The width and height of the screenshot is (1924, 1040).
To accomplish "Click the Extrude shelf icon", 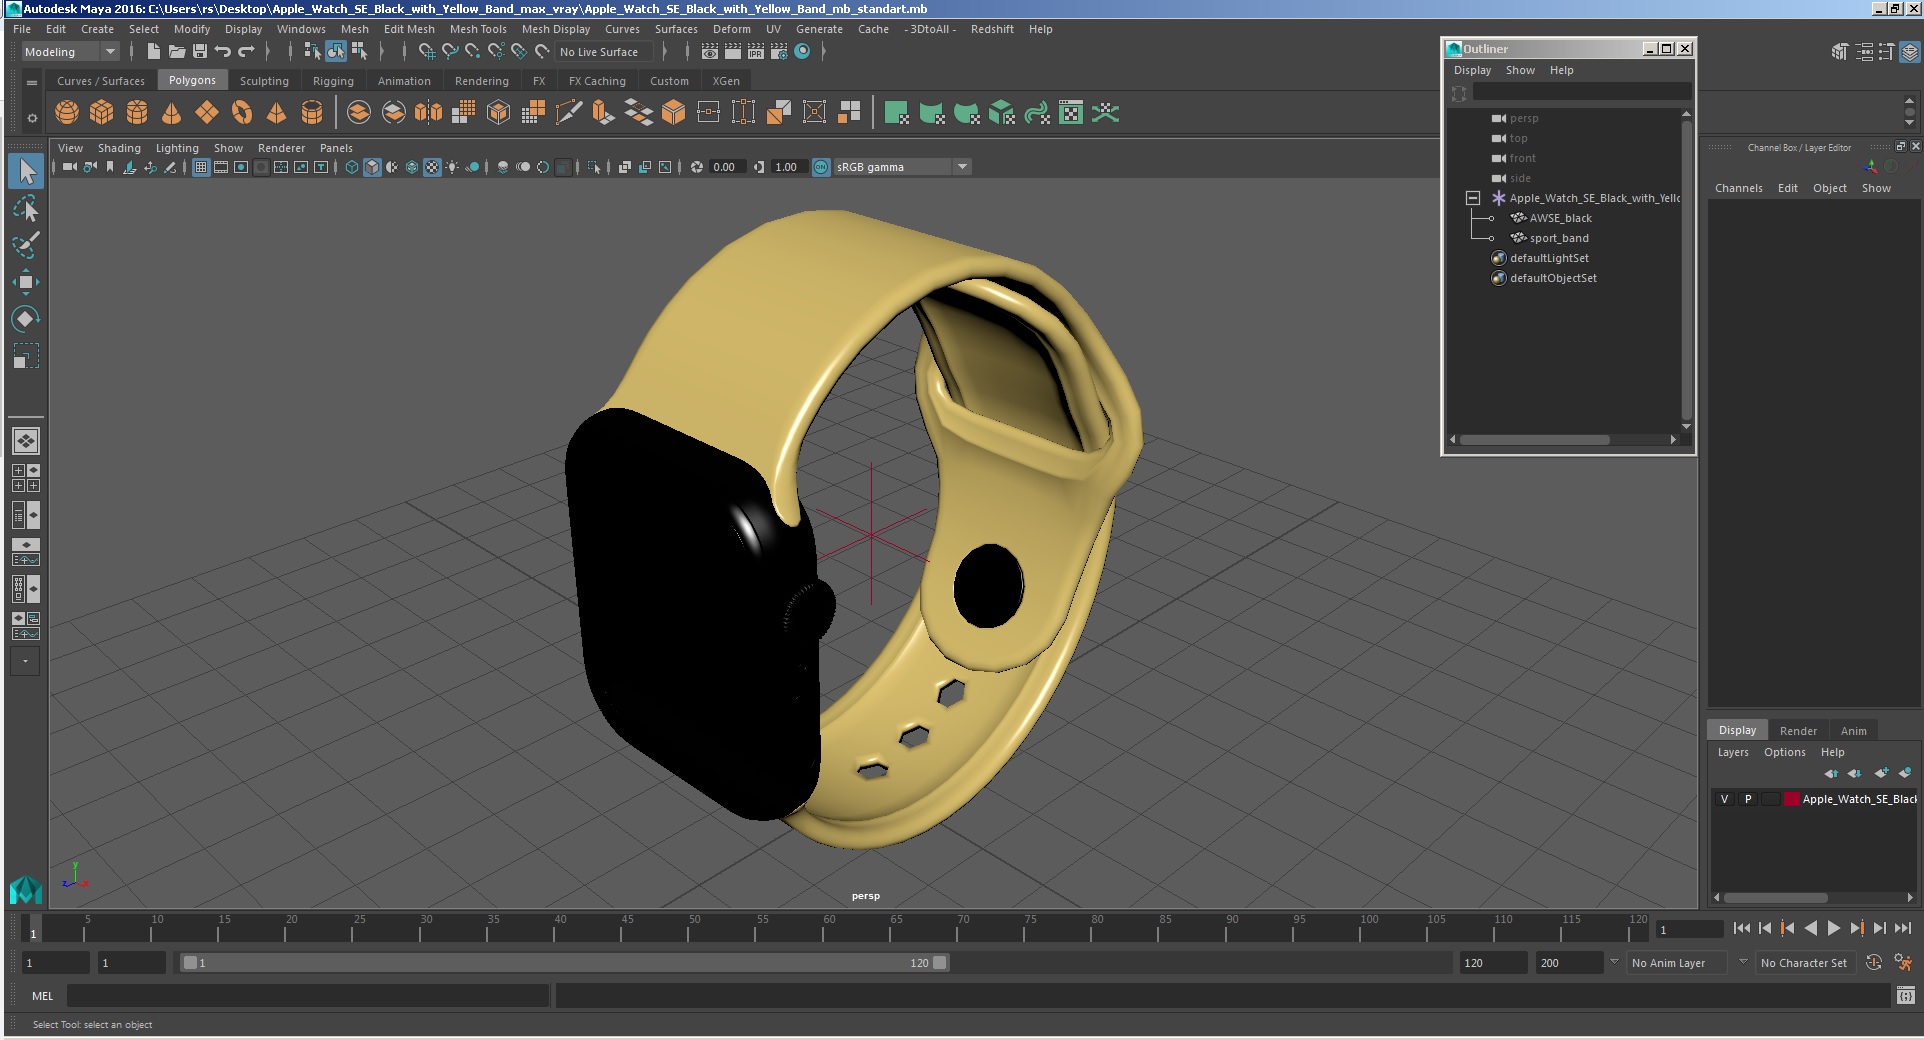I will 602,113.
